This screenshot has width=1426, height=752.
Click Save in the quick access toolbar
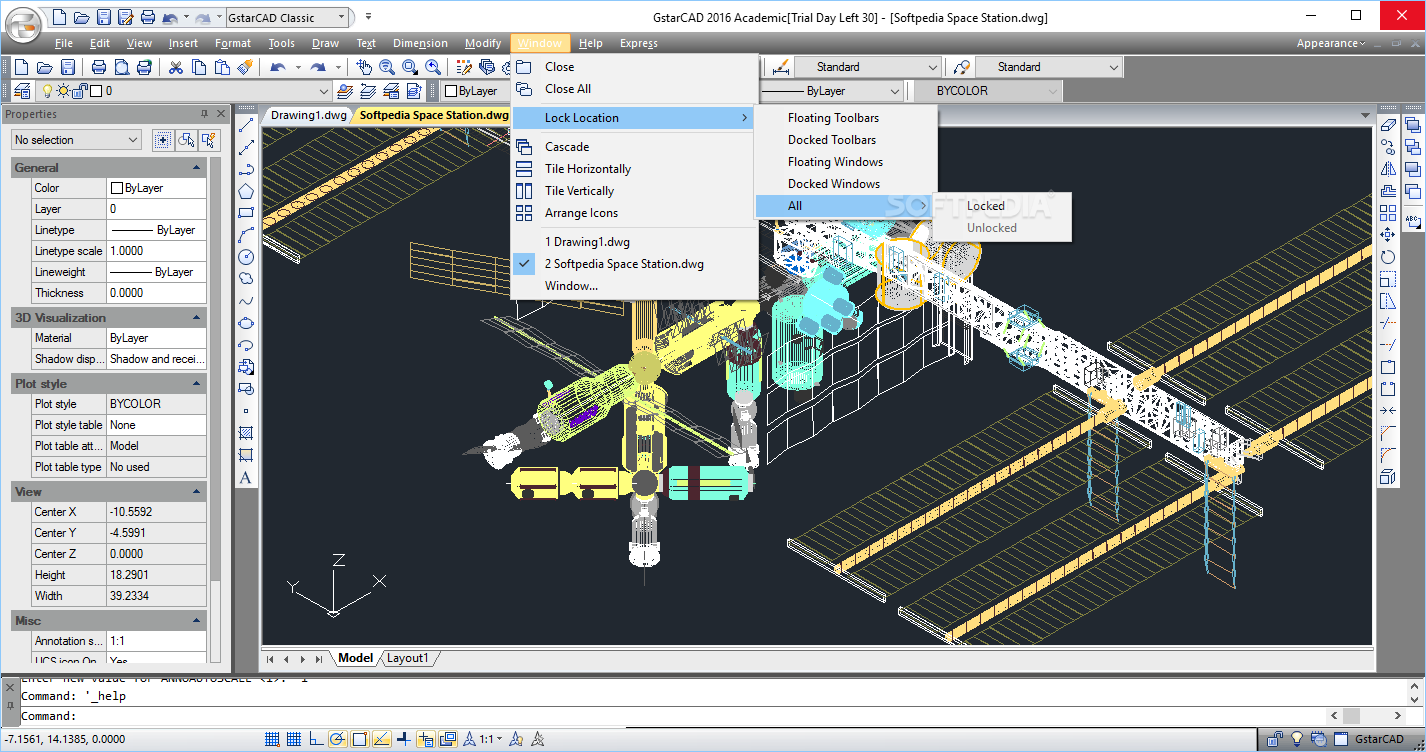(x=104, y=17)
